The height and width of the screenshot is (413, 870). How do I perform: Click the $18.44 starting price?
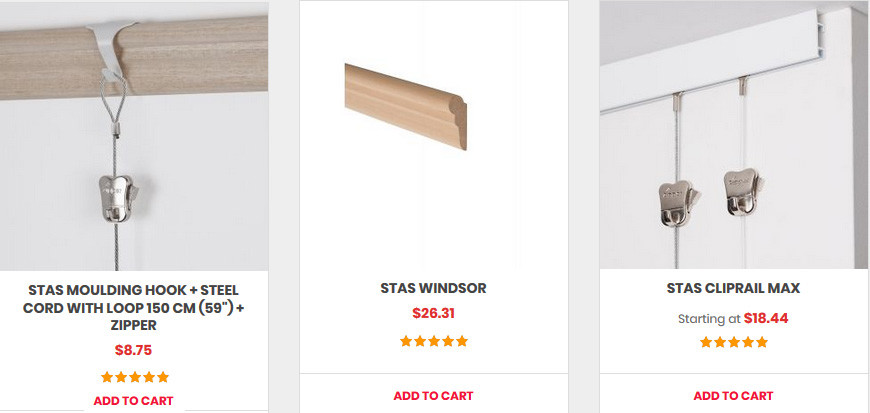[766, 318]
